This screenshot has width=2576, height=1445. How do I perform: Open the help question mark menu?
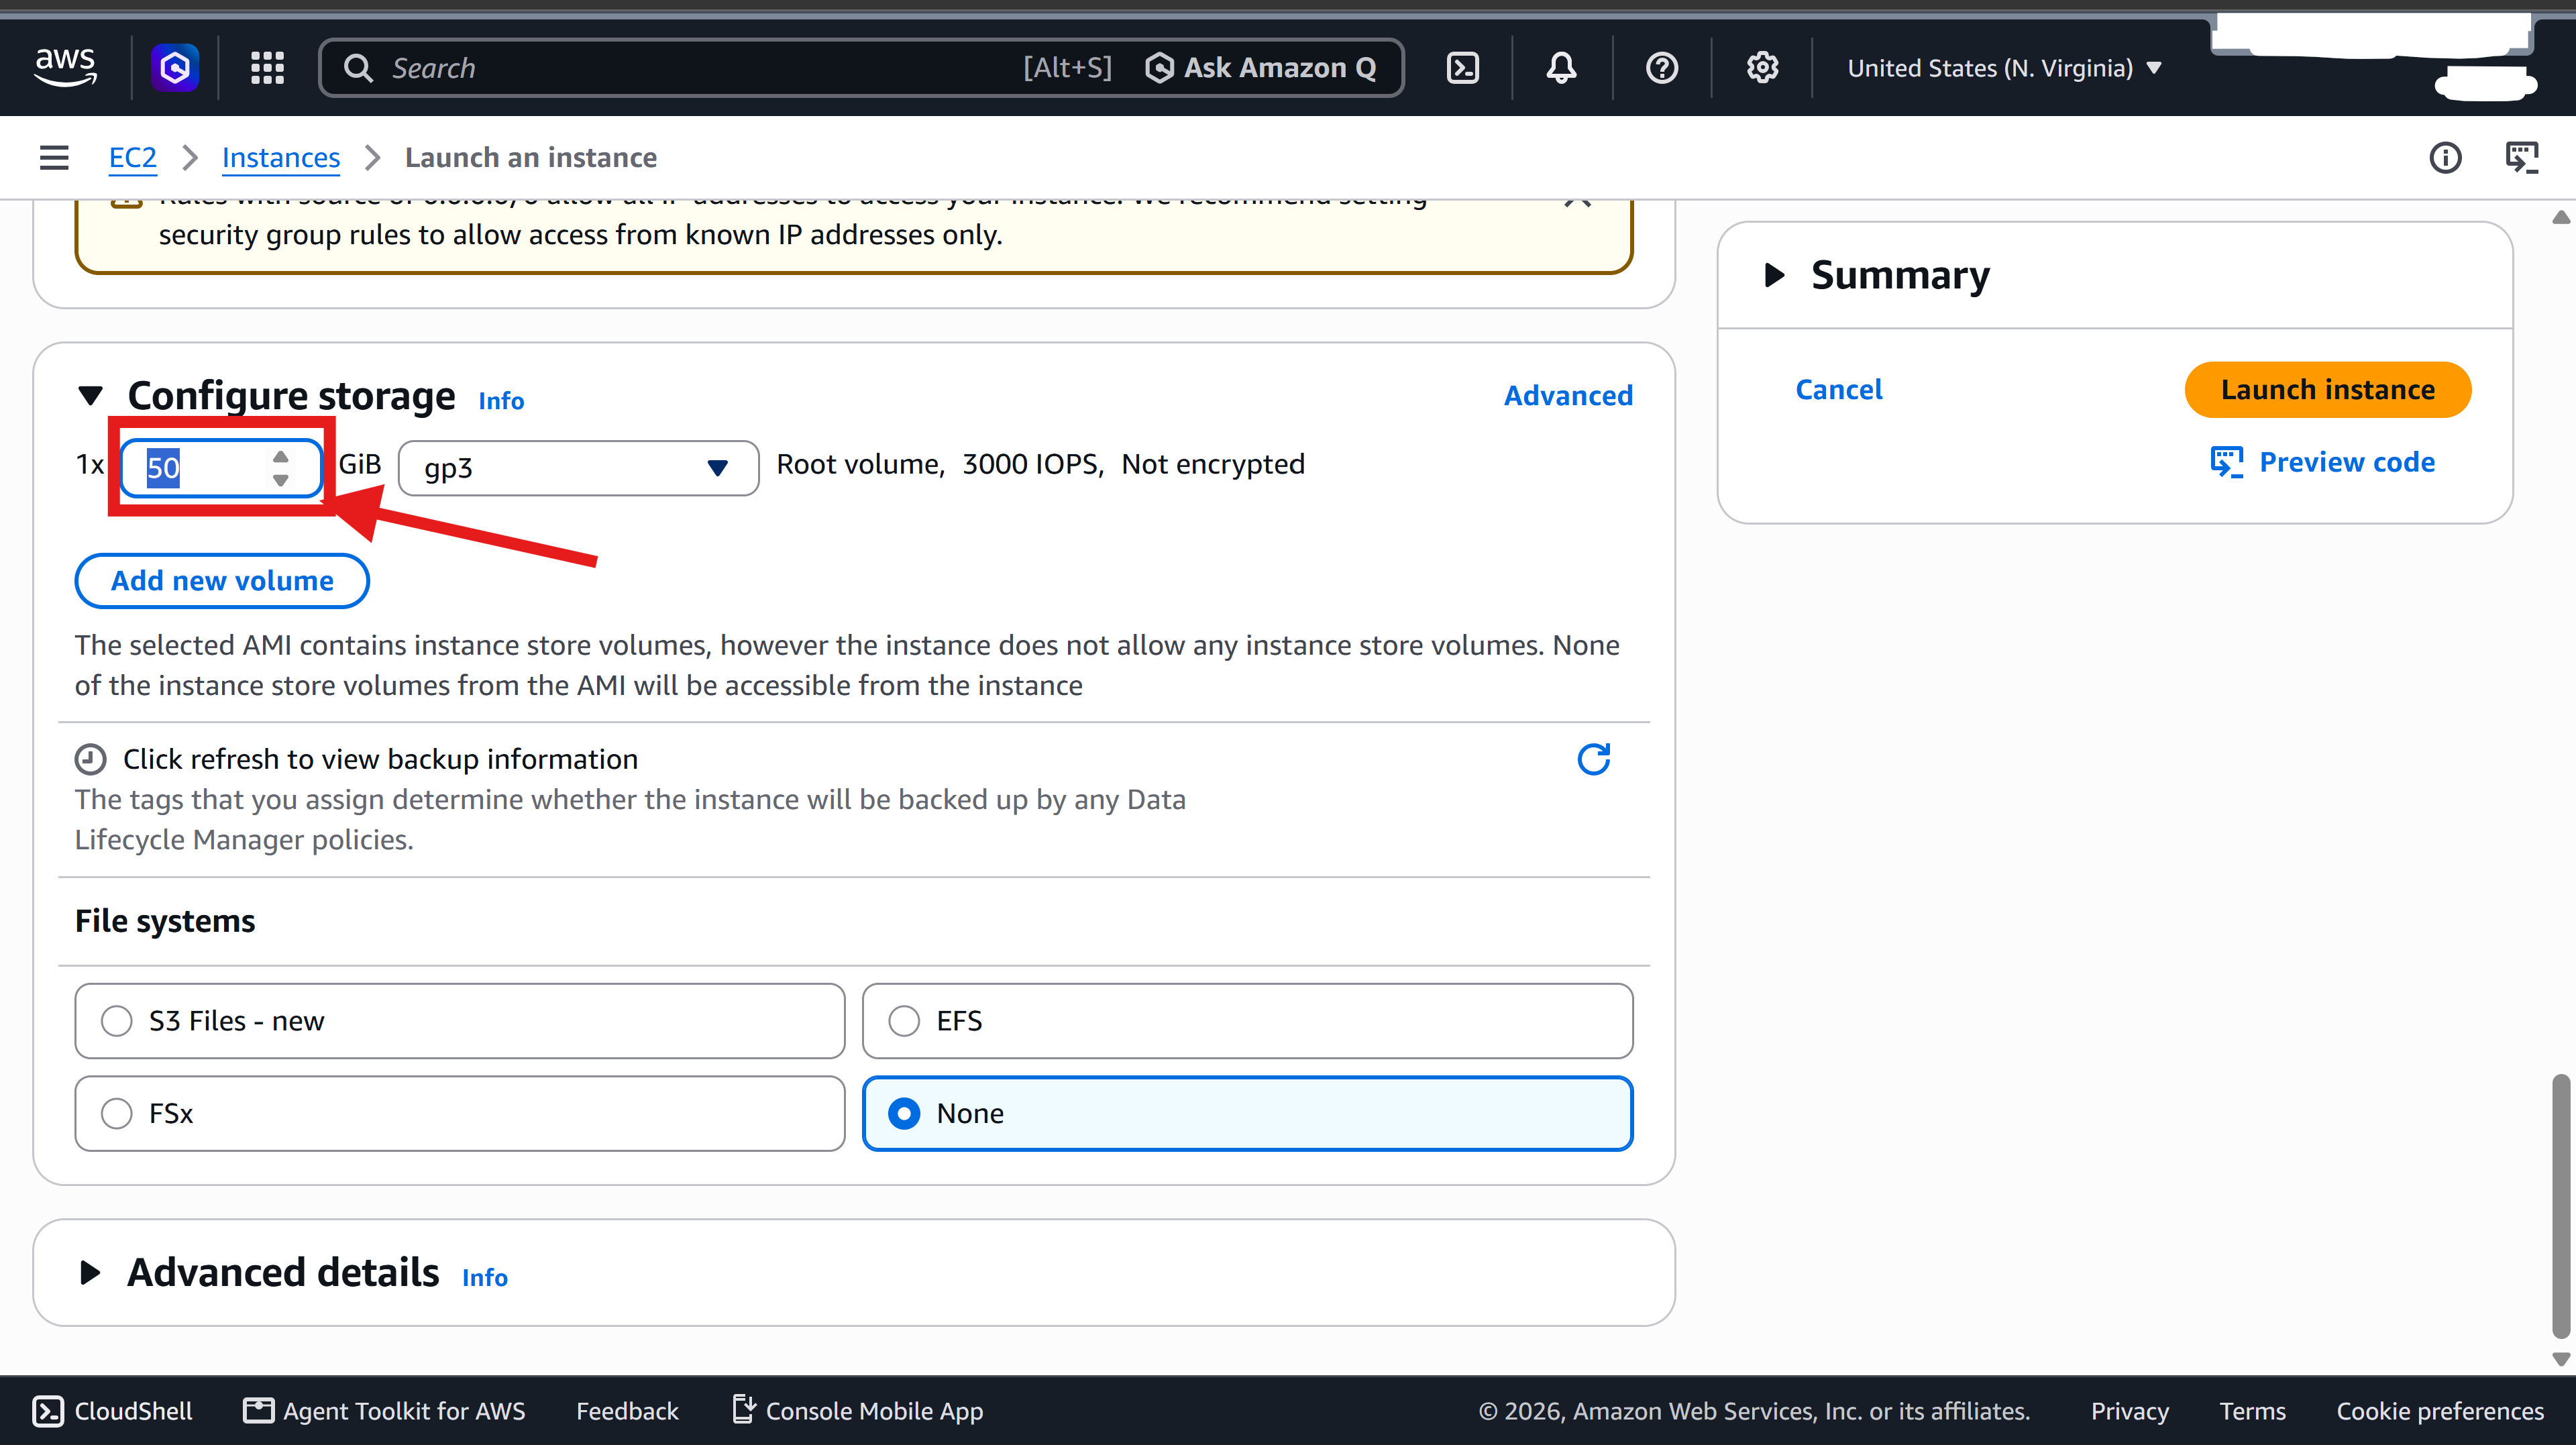[1662, 68]
